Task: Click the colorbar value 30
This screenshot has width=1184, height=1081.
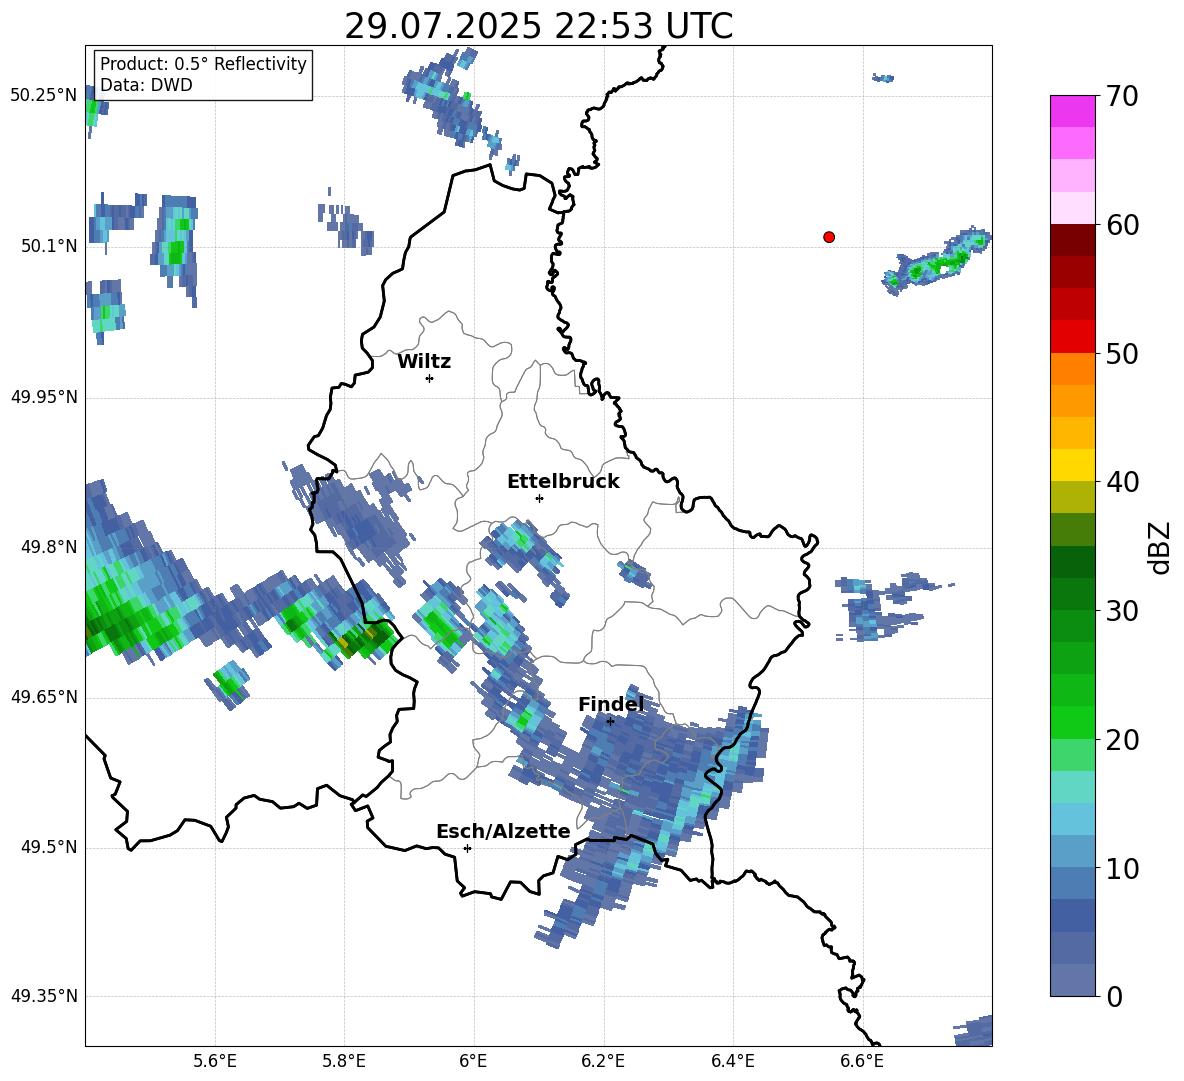Action: point(1122,611)
